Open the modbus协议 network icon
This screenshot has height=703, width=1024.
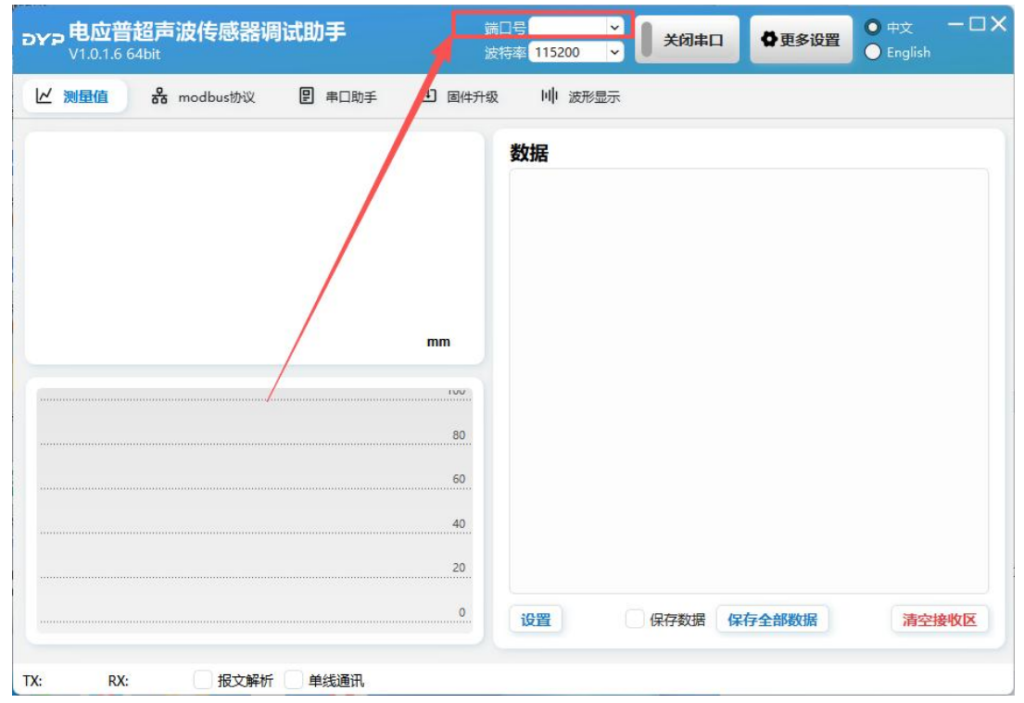(x=159, y=96)
